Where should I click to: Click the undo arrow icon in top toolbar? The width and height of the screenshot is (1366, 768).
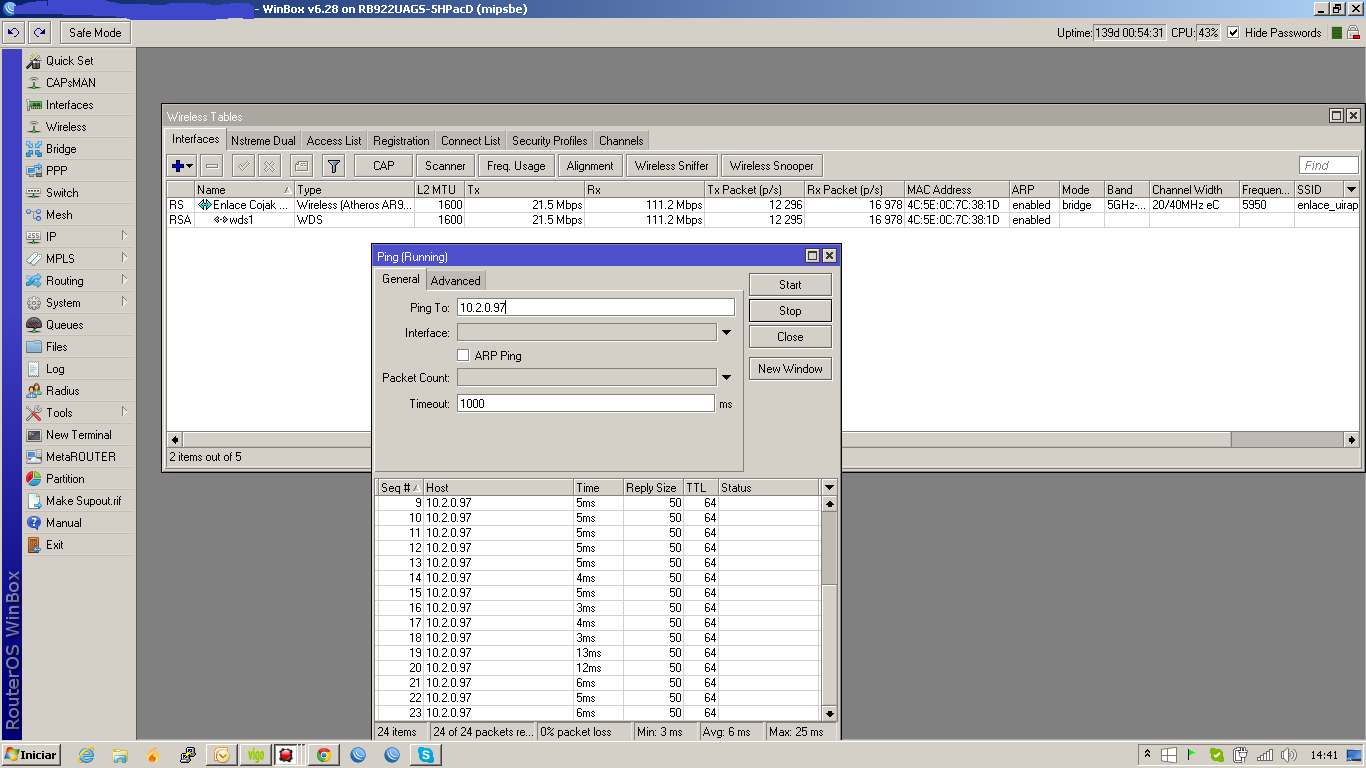pos(13,33)
